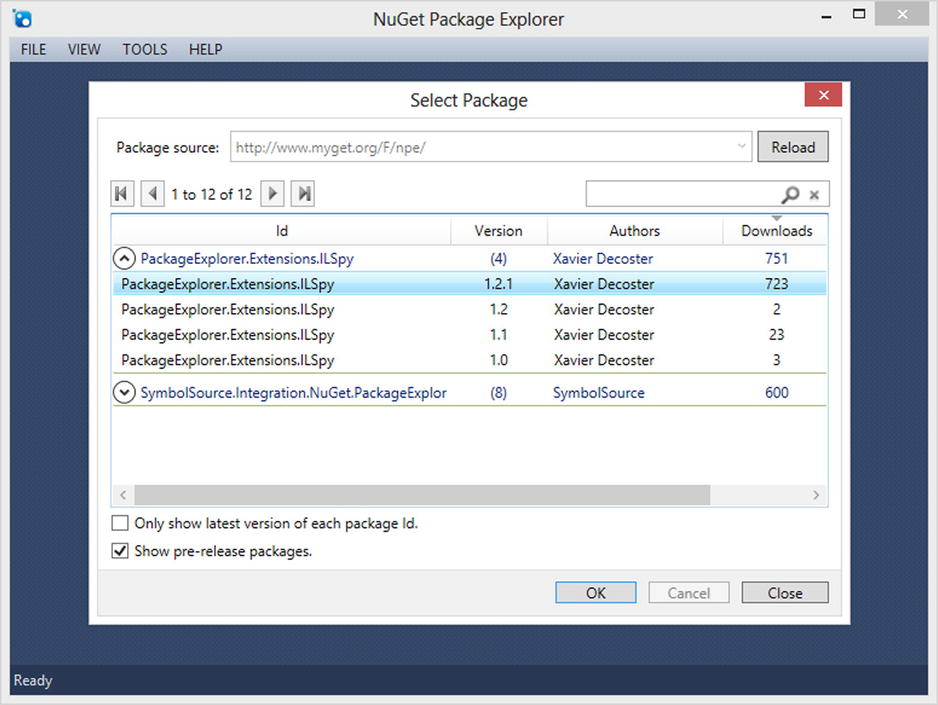Viewport: 938px width, 705px height.
Task: Click the 751 downloads group total
Action: pos(776,258)
